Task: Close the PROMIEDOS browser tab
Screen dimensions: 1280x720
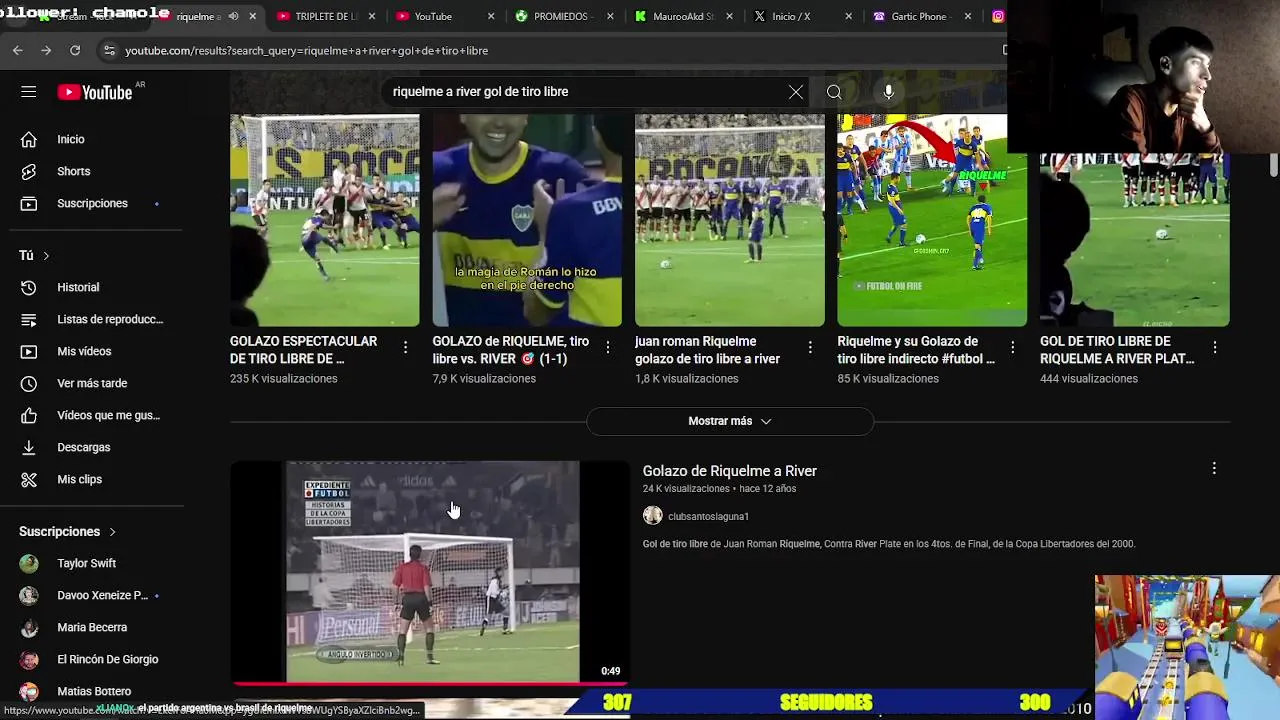Action: (x=609, y=16)
